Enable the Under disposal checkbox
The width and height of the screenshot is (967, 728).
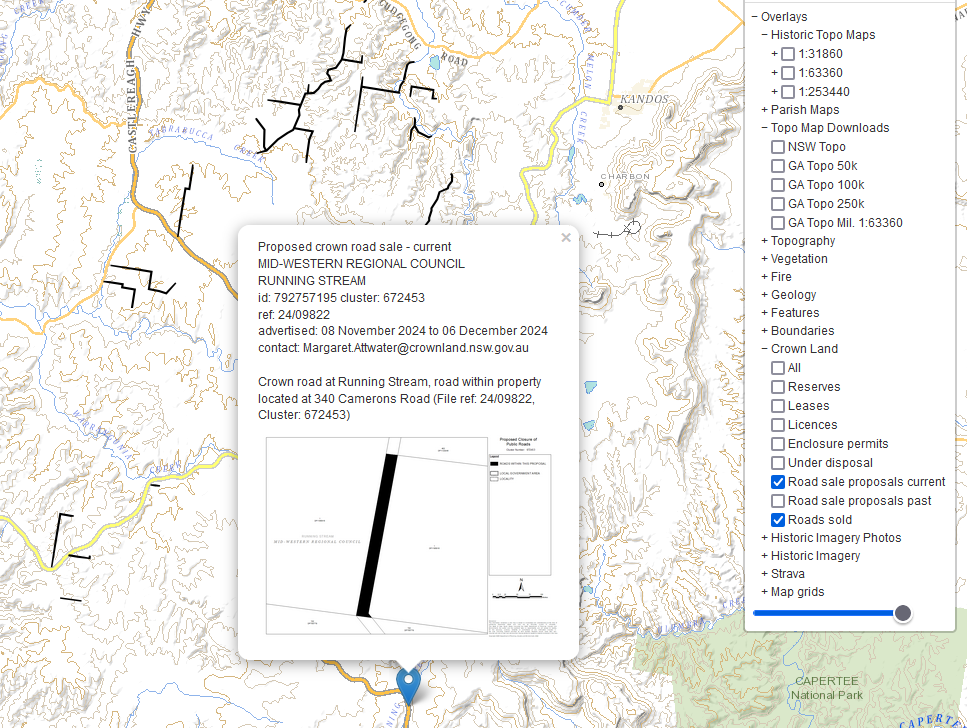point(778,463)
